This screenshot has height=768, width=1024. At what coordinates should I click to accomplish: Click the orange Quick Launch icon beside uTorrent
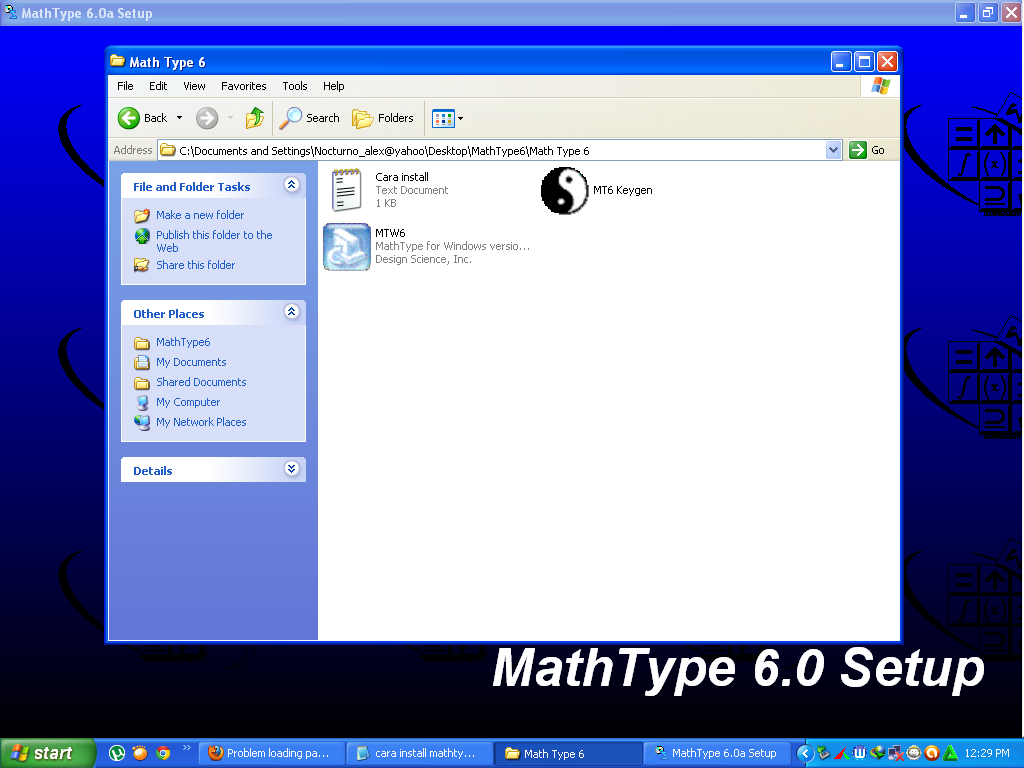pyautogui.click(x=140, y=753)
